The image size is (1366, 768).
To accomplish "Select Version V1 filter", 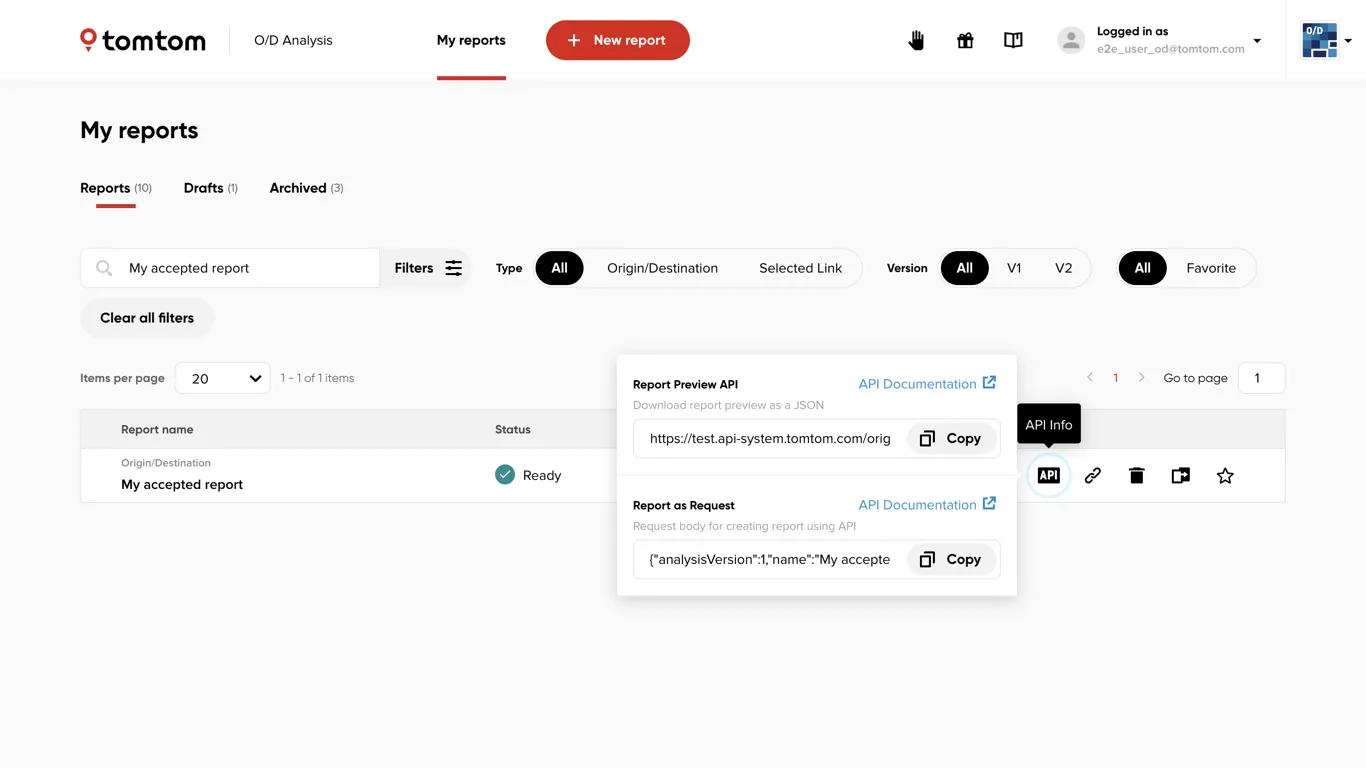I will tap(1014, 268).
